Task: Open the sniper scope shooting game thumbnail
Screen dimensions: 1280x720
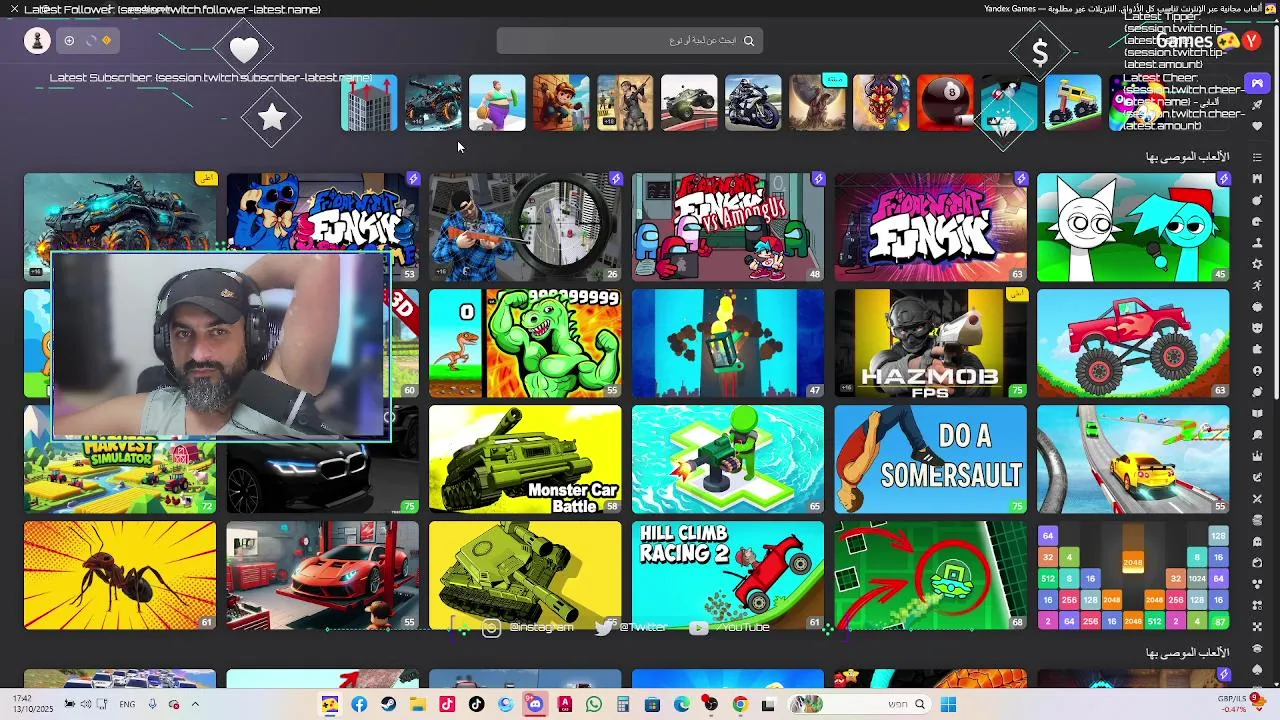Action: click(525, 227)
